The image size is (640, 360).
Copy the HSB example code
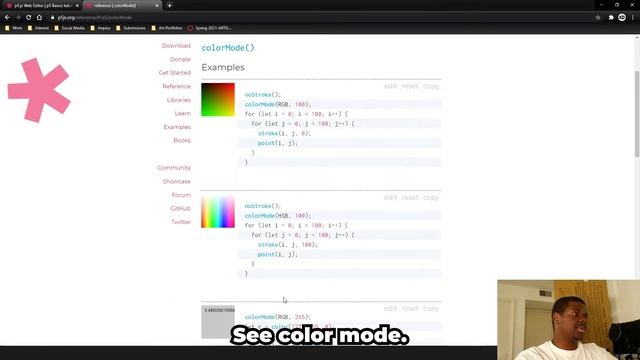point(431,198)
